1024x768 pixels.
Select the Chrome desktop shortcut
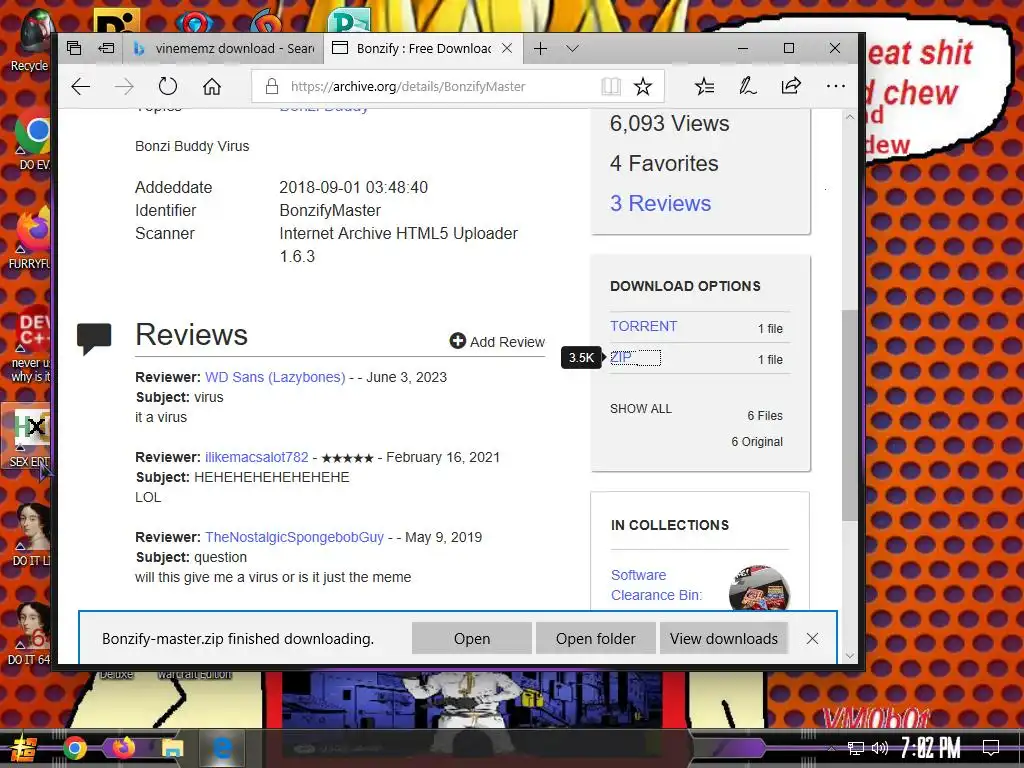[x=33, y=140]
